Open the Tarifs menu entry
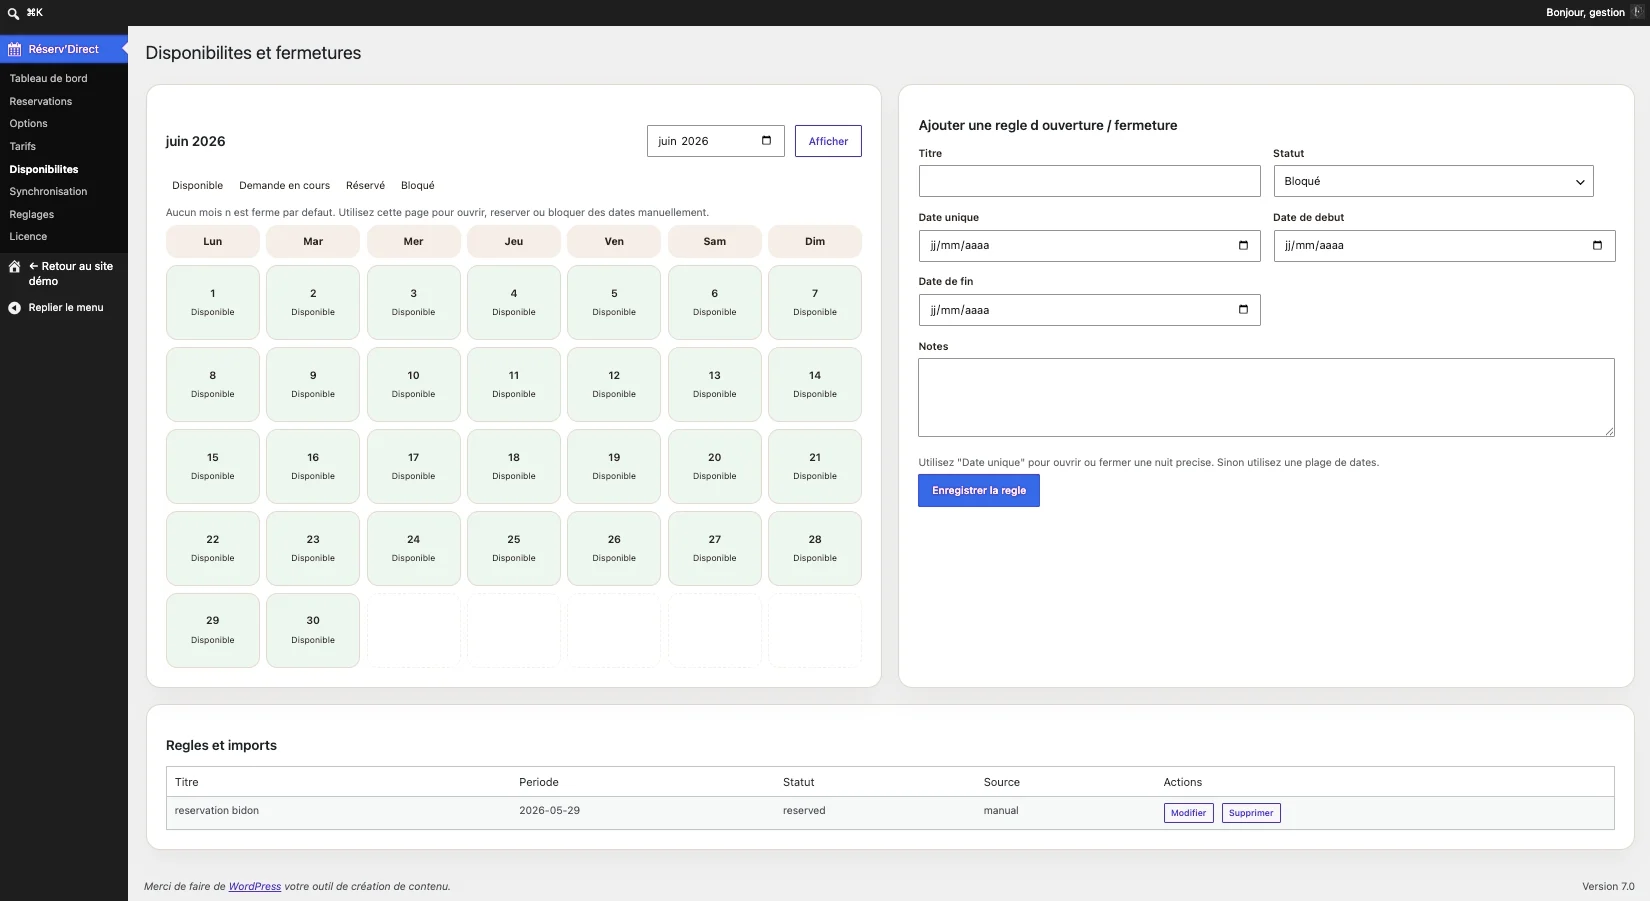 click(23, 146)
